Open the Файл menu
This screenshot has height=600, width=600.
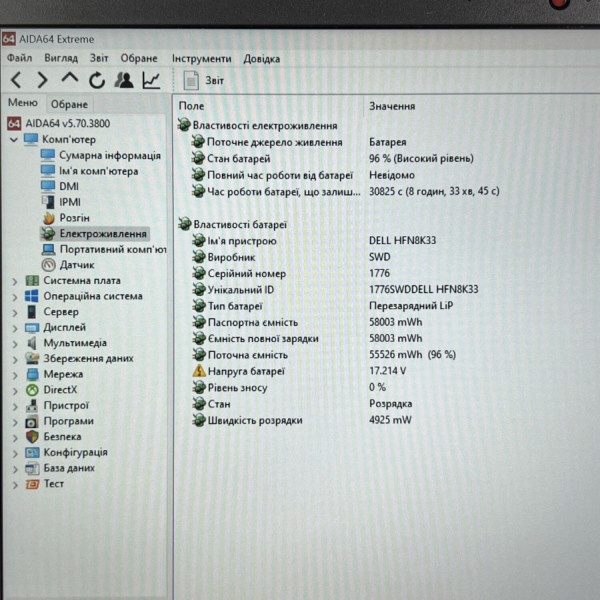click(20, 58)
